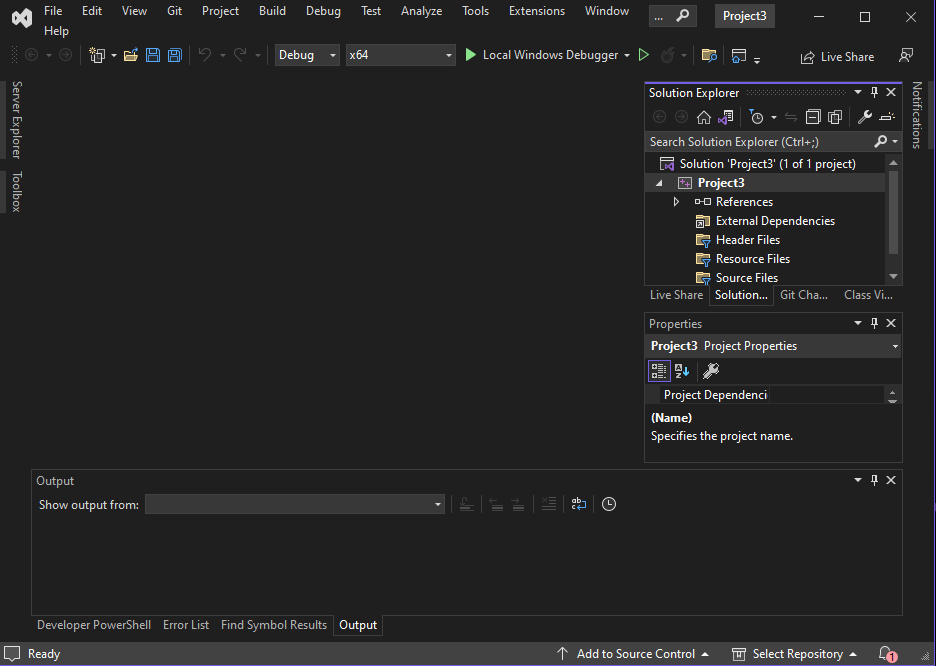Expand the References node under Project3
This screenshot has width=936, height=666.
[676, 201]
